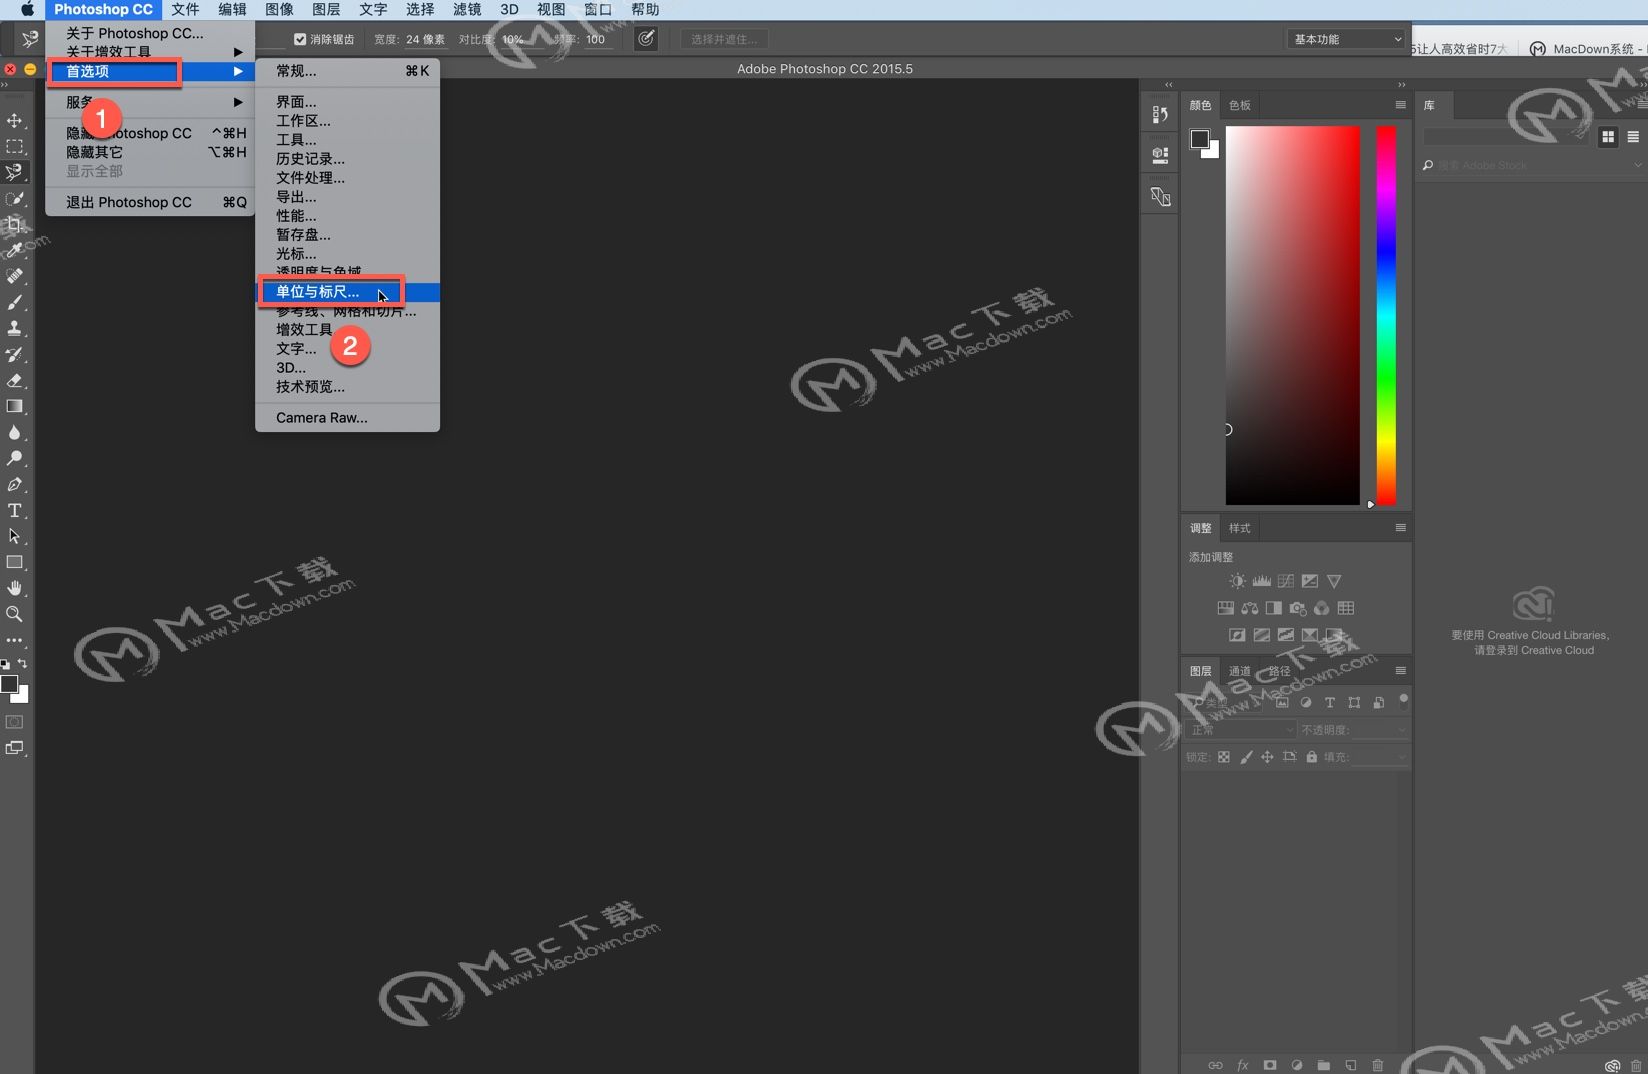Switch library to grid view
Image resolution: width=1648 pixels, height=1074 pixels.
1608,137
